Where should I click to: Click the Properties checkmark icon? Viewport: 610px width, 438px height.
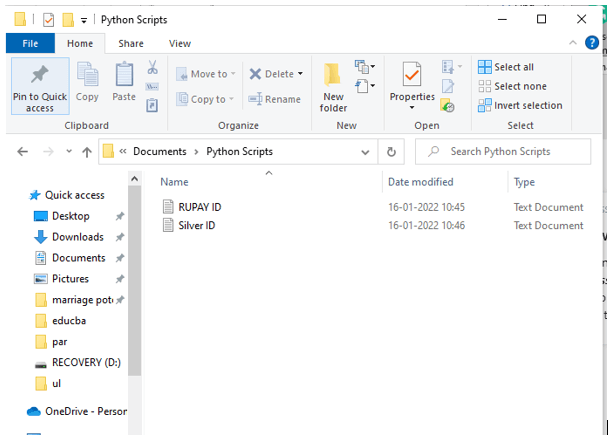coord(412,74)
